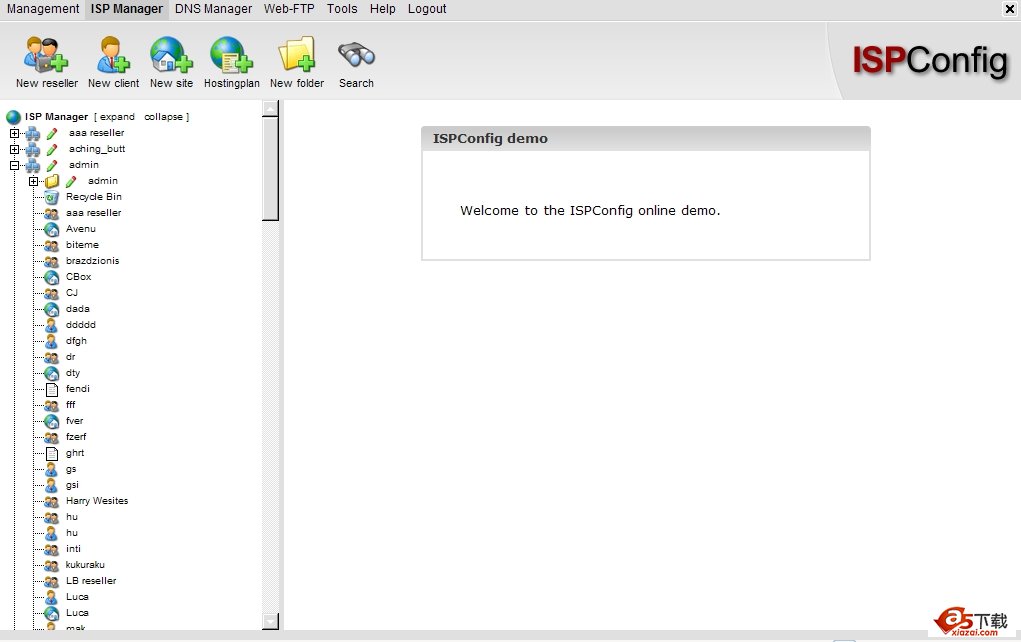Select the inti entry in the tree

74,549
